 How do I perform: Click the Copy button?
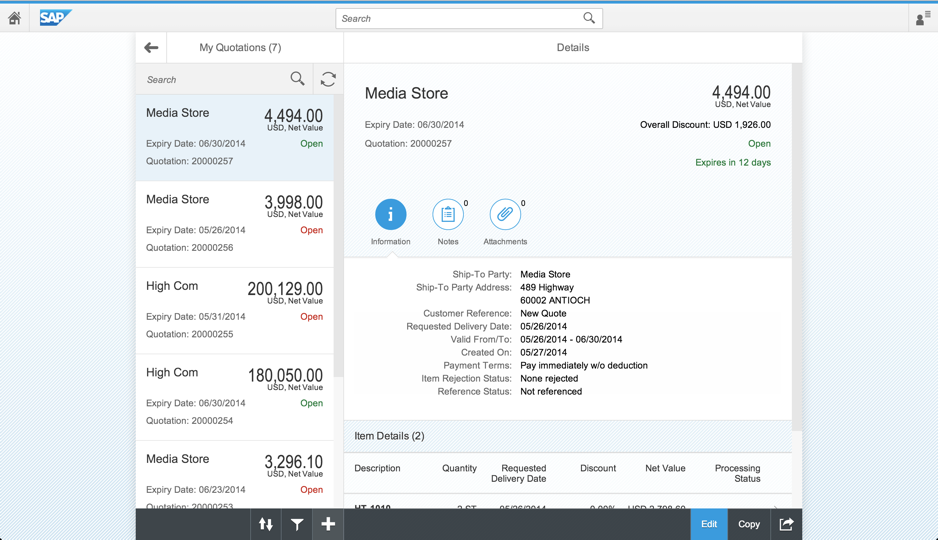pos(748,524)
